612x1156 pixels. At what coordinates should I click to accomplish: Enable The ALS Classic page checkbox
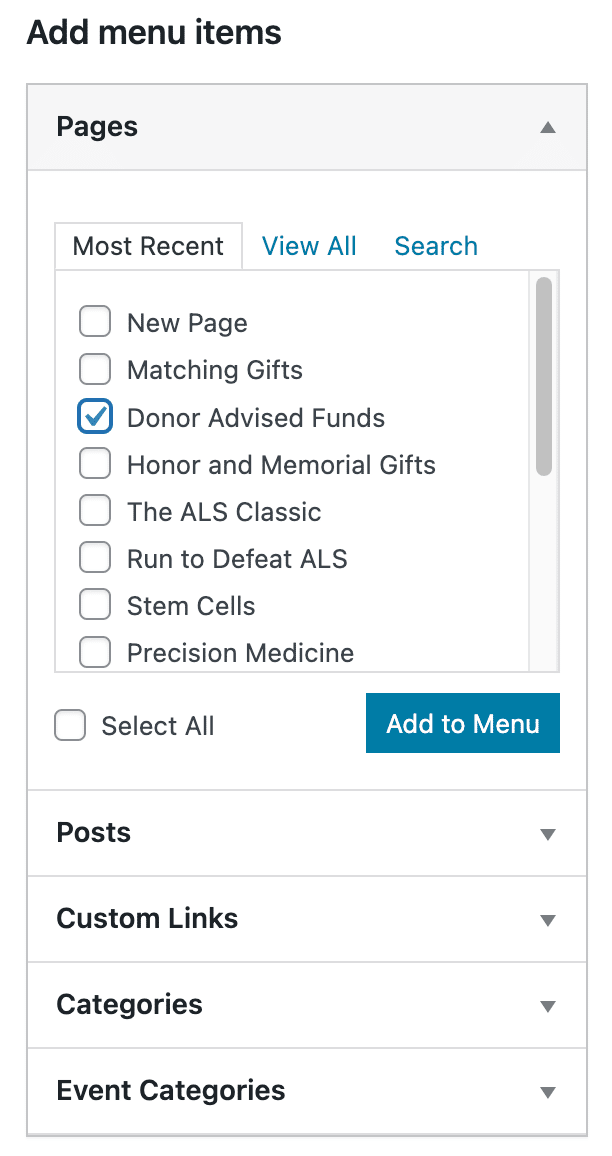(95, 511)
